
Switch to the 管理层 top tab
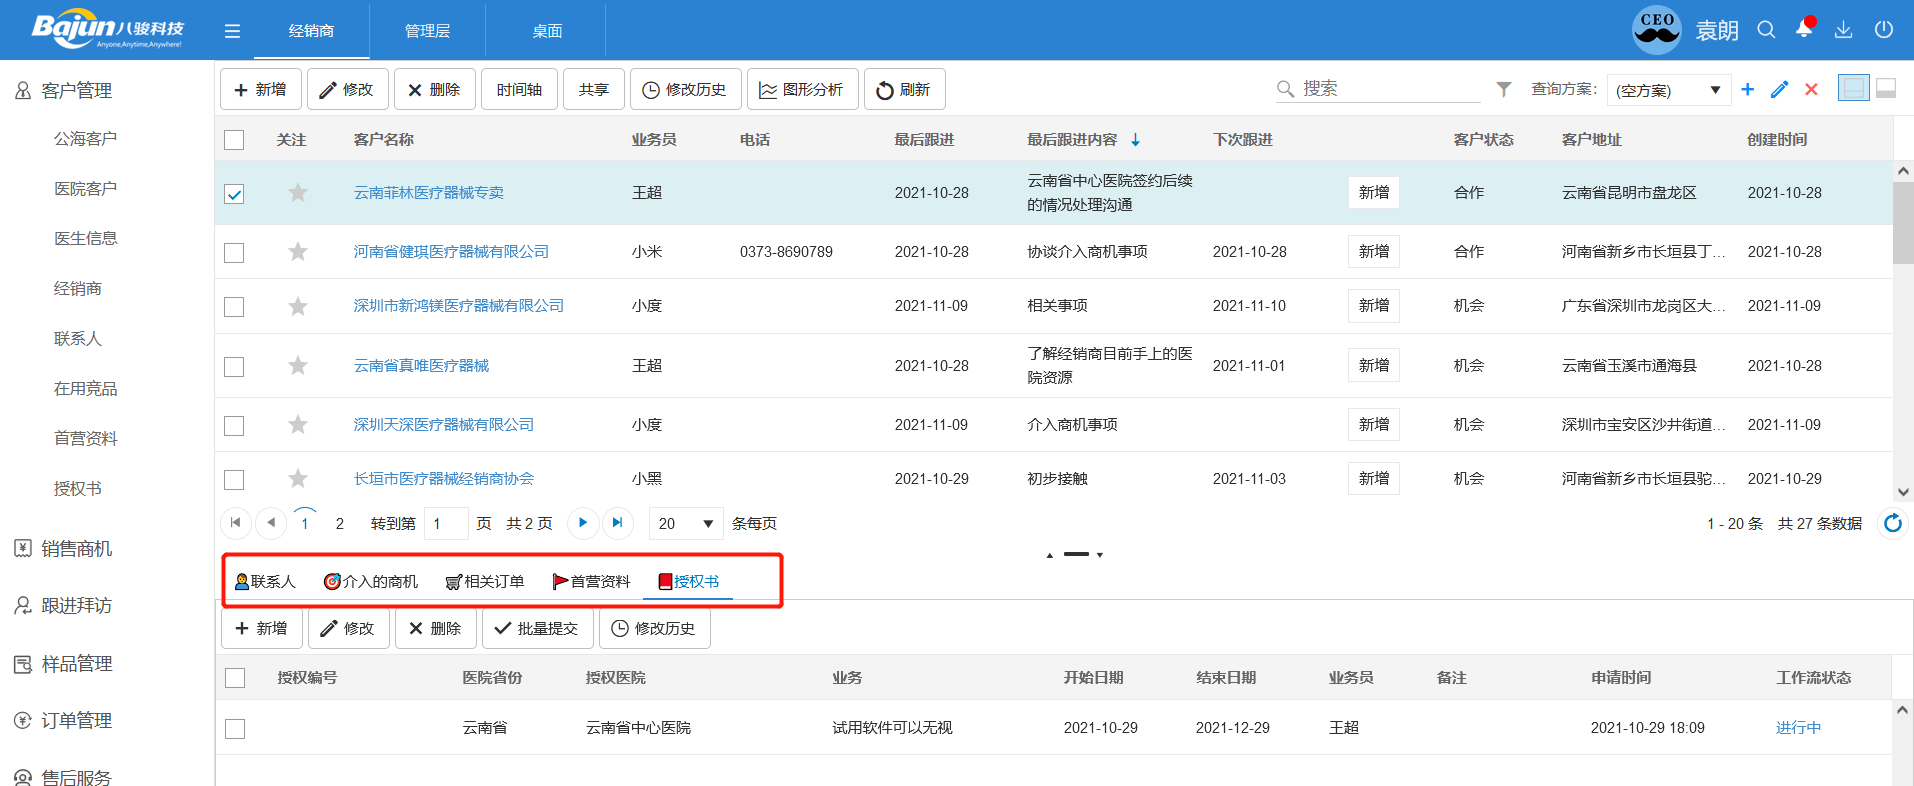click(427, 31)
